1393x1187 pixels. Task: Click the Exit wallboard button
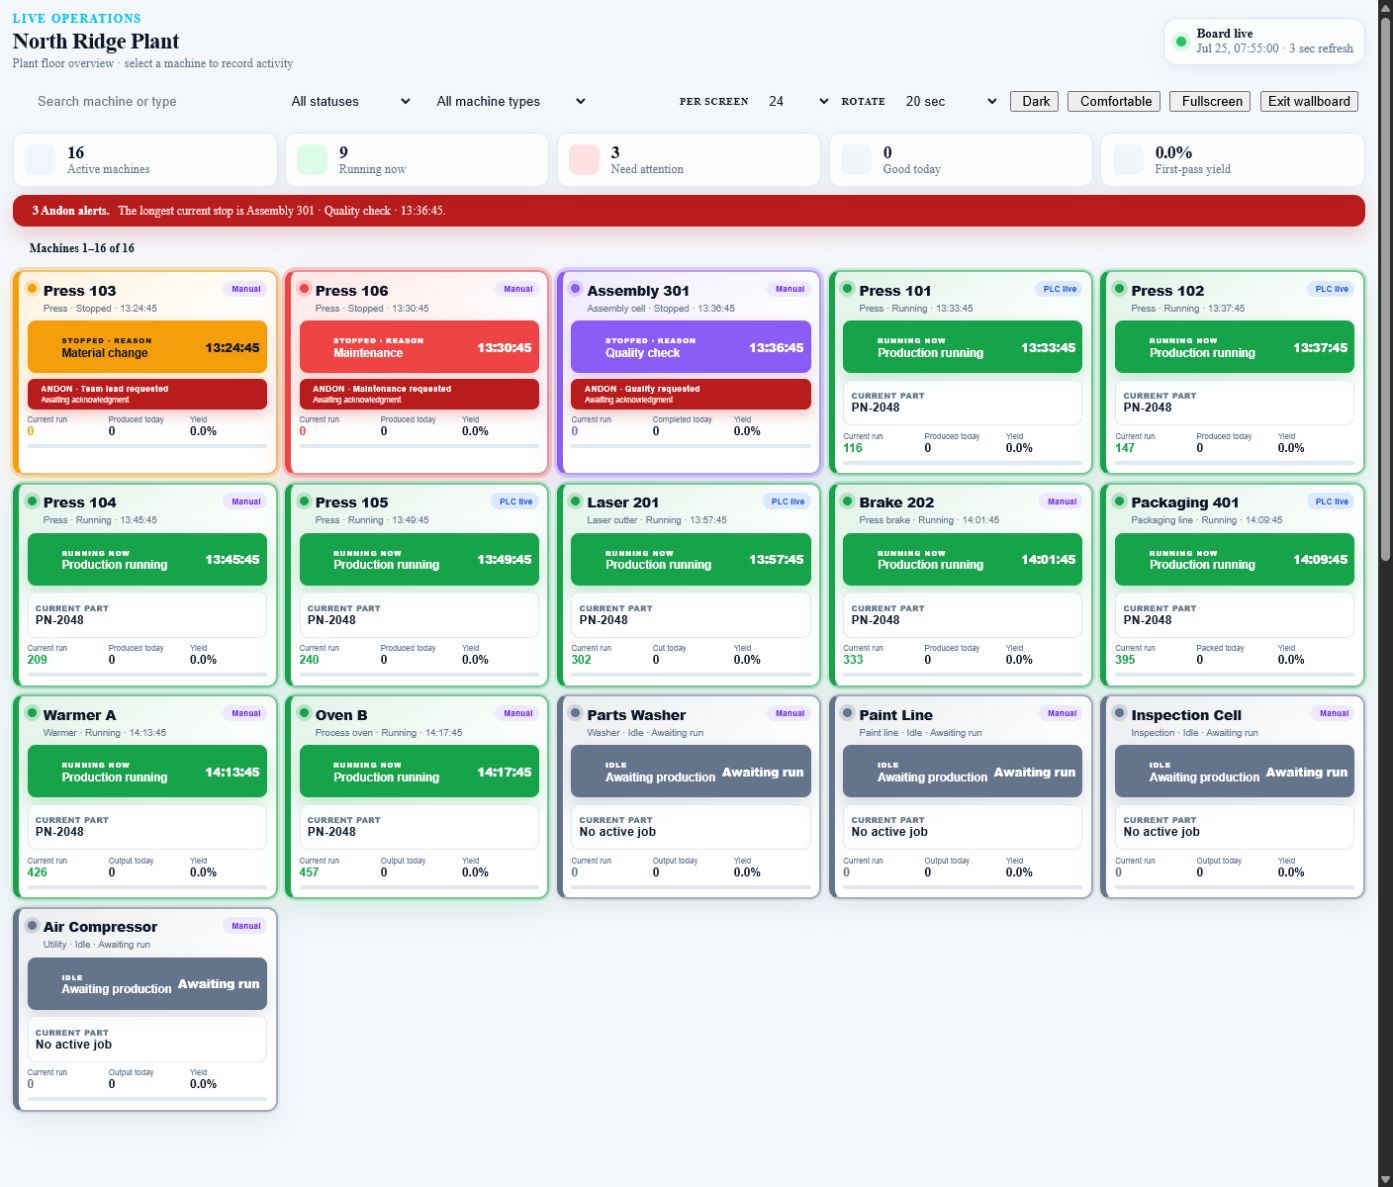click(x=1309, y=101)
